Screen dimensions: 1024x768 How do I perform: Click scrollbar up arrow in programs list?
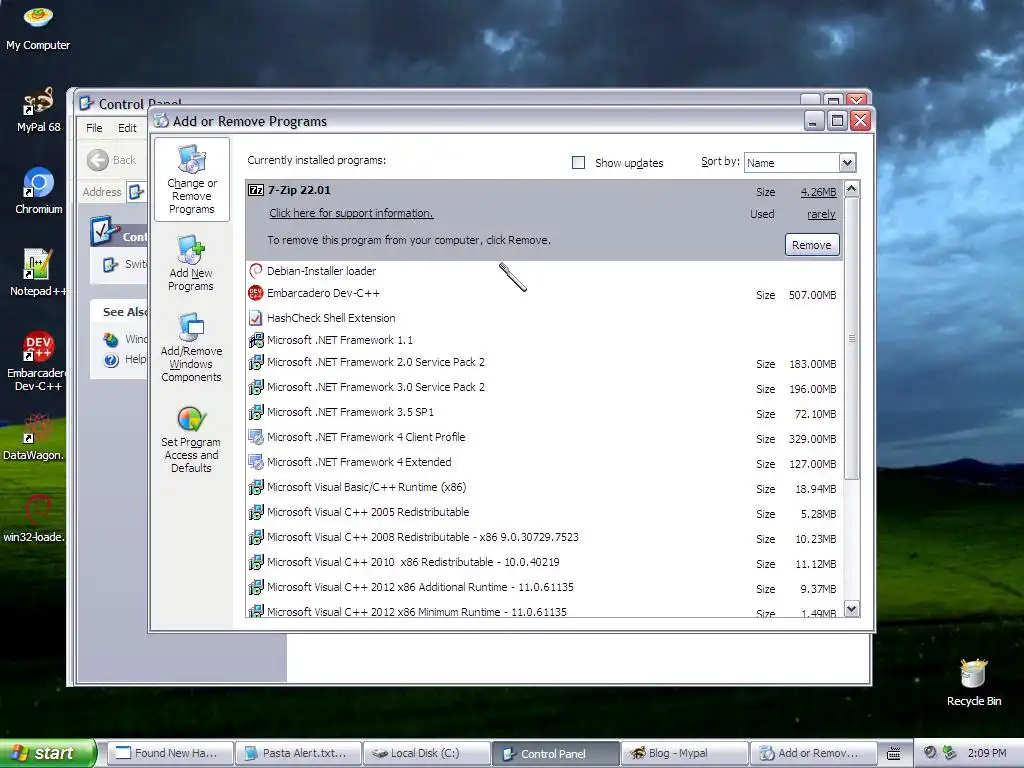point(852,189)
